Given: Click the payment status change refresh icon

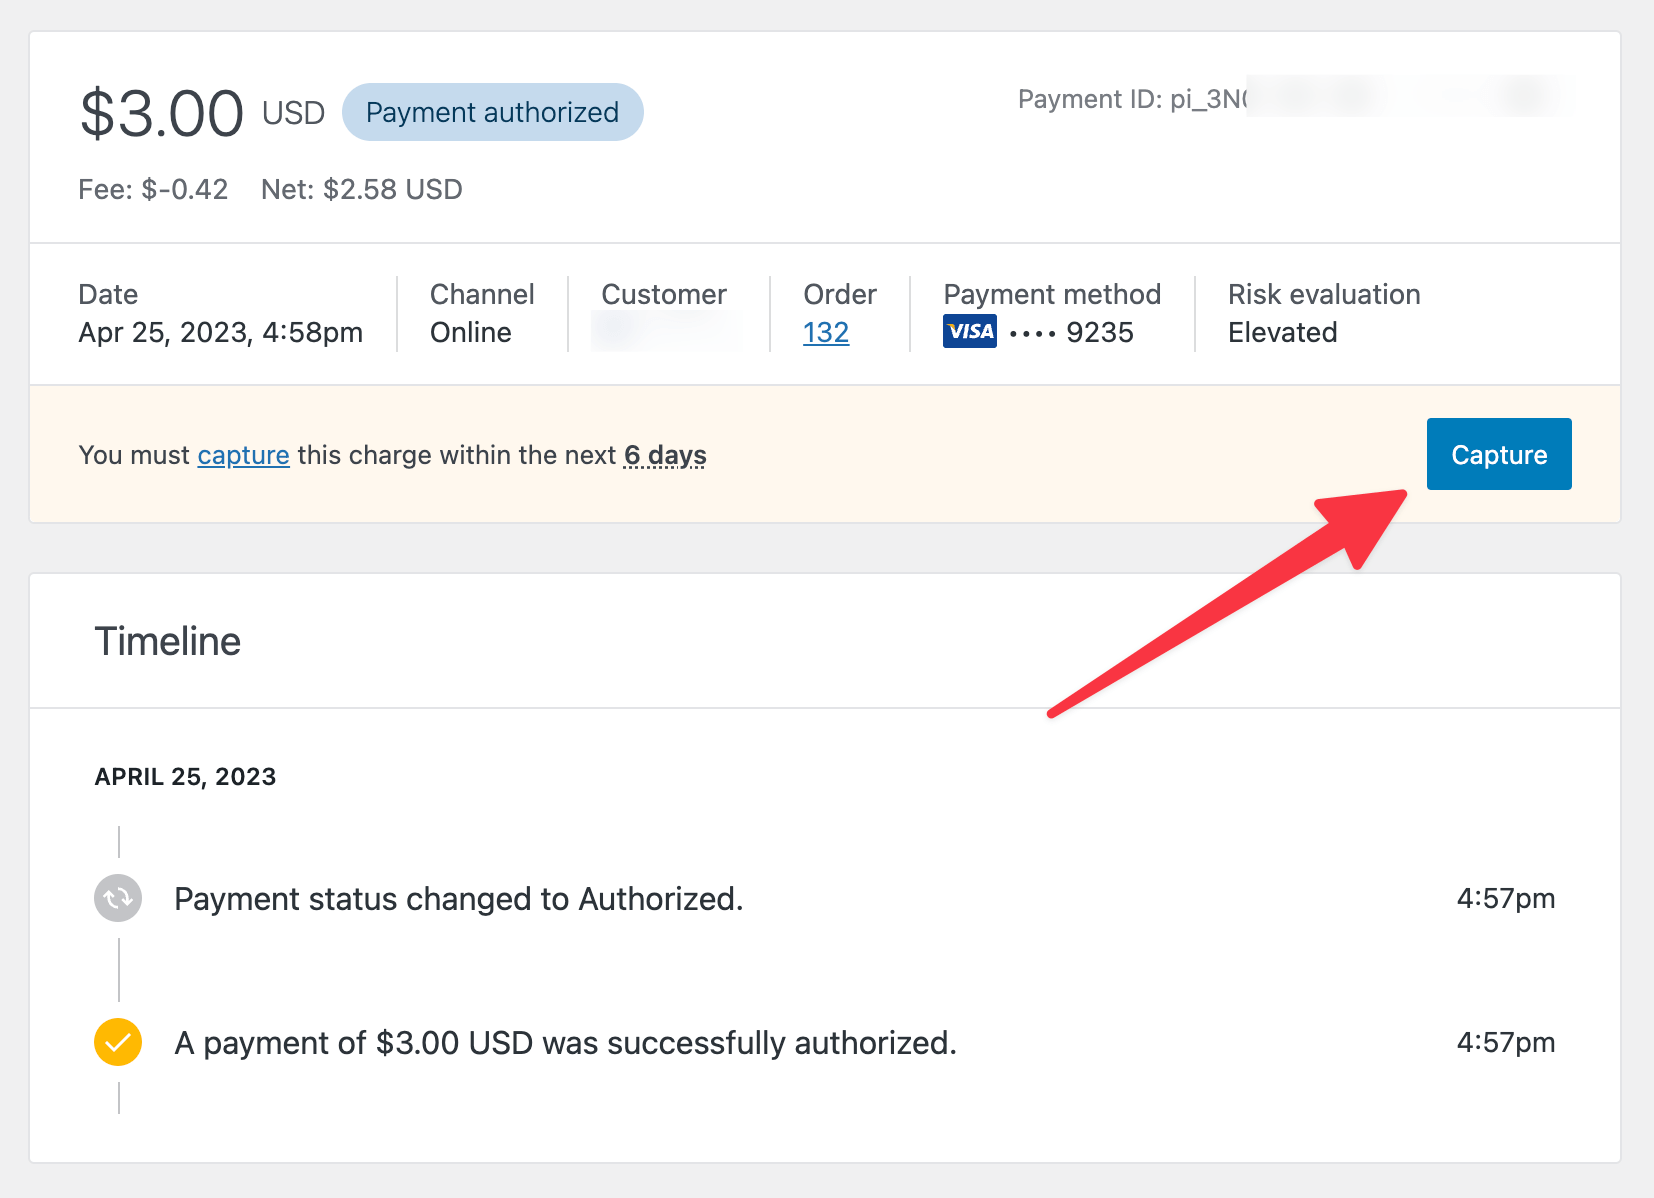Looking at the screenshot, I should [x=117, y=898].
